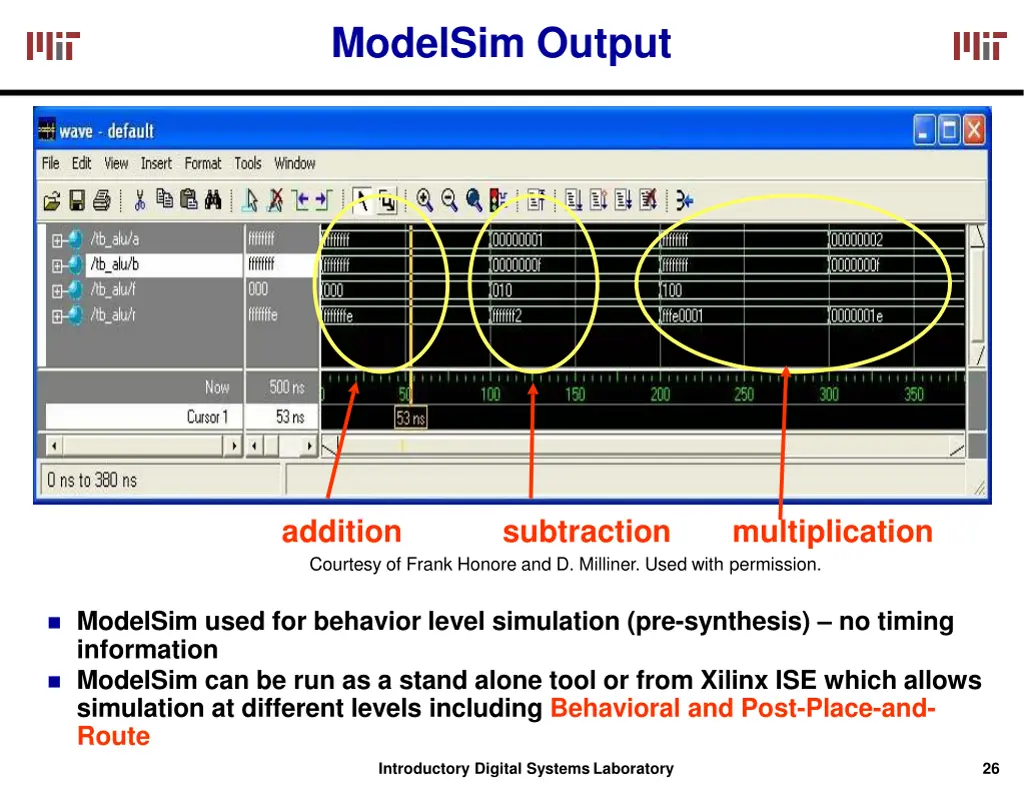
Task: Click the Break simulation icon with red X
Action: point(648,200)
